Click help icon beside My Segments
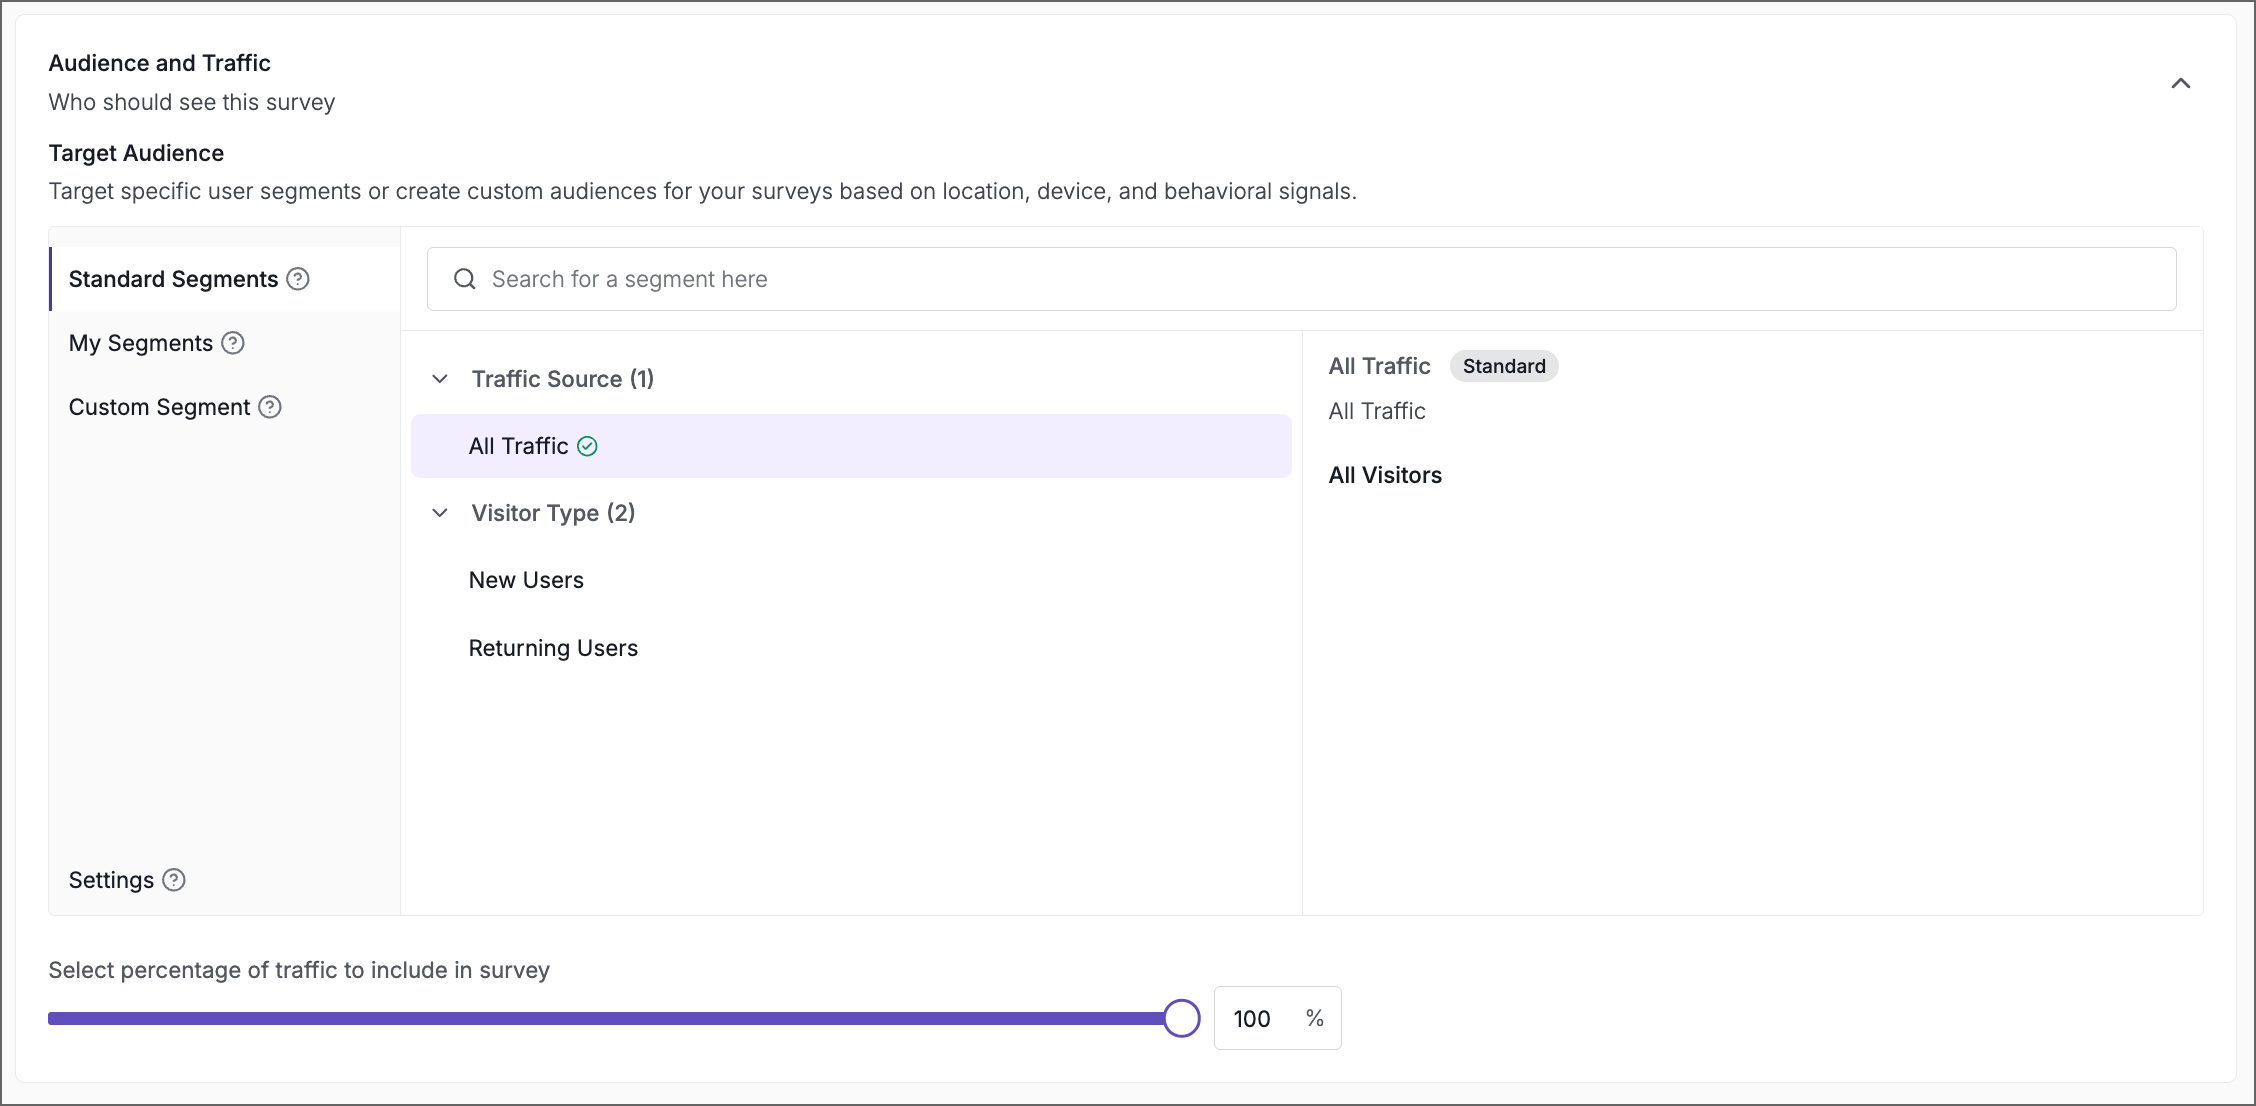 (233, 343)
